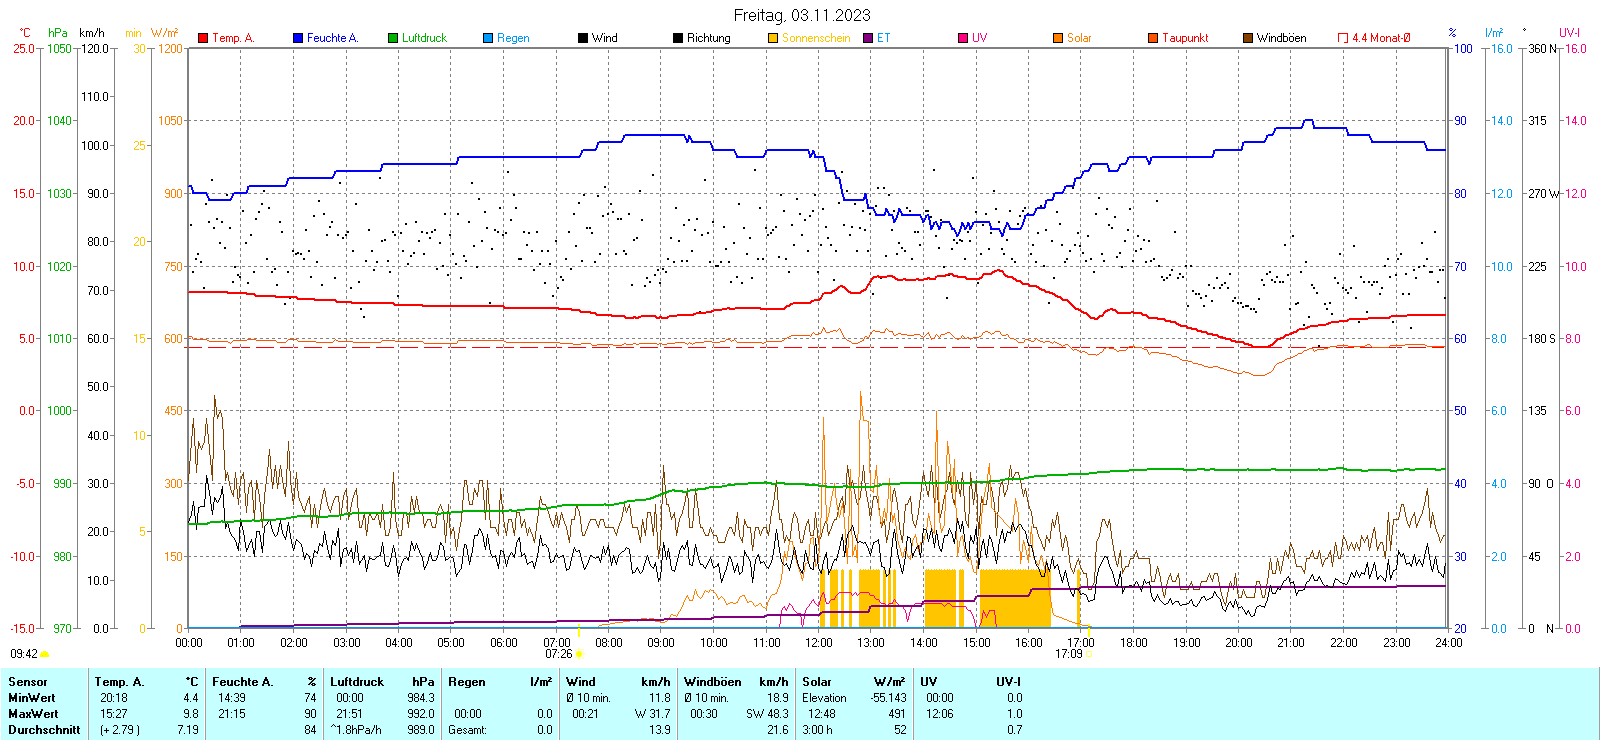The height and width of the screenshot is (740, 1600).
Task: Select the yellow Sonnenschein legend marker
Action: [x=773, y=38]
